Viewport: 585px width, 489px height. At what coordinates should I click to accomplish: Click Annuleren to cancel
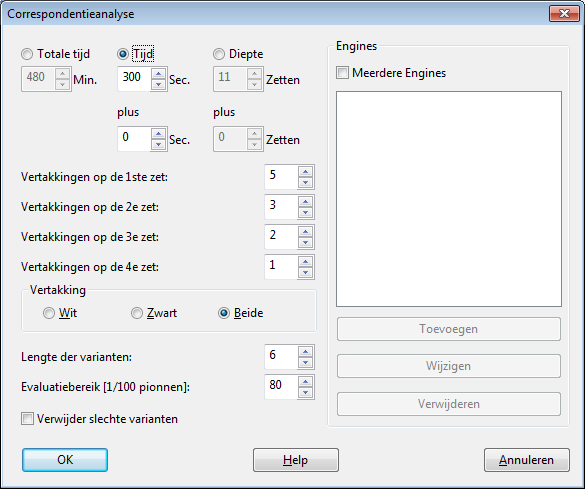click(527, 460)
